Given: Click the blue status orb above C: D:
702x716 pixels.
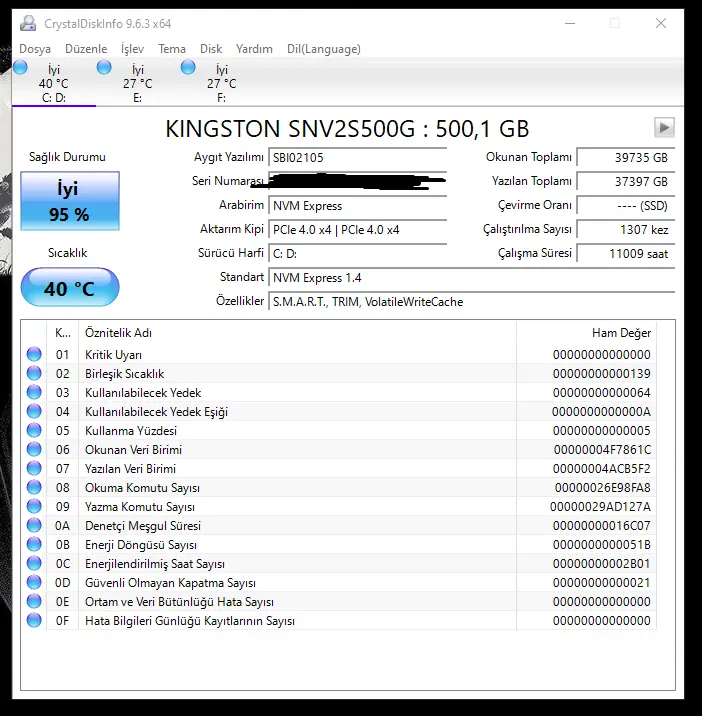Looking at the screenshot, I should click(20, 68).
